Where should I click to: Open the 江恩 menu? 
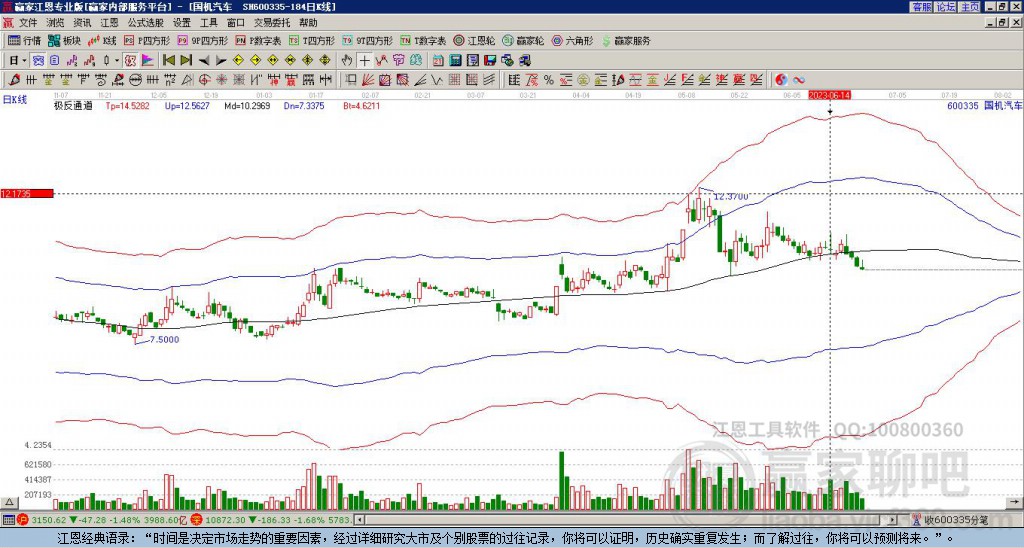pos(110,23)
